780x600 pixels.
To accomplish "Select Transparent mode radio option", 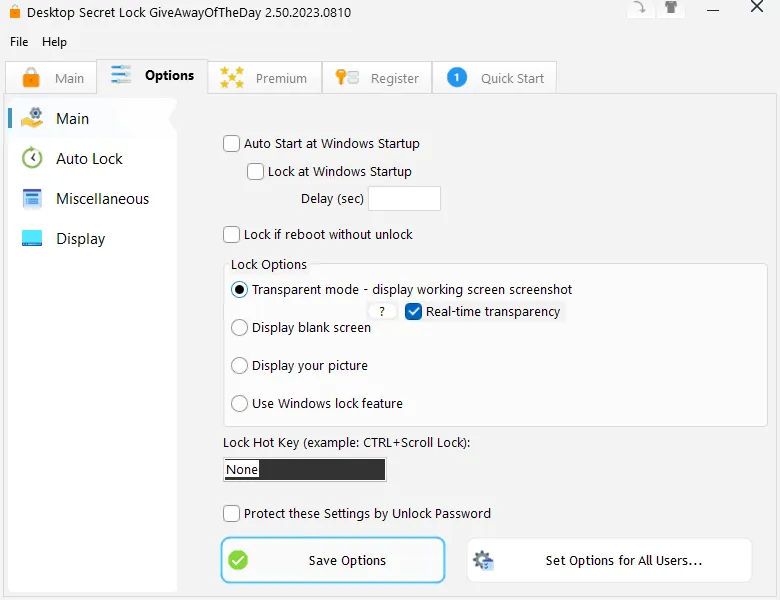I will pyautogui.click(x=239, y=290).
